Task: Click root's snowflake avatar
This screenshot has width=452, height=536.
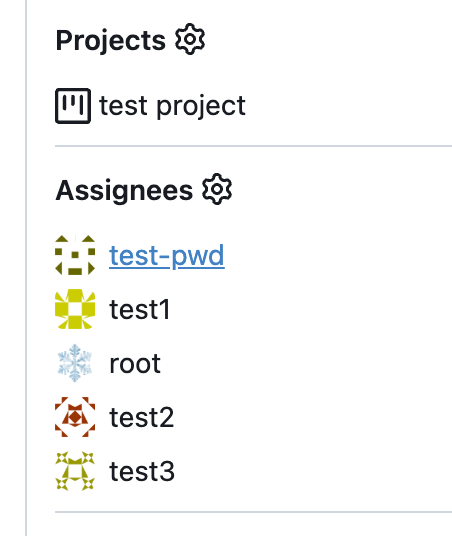Action: [75, 363]
